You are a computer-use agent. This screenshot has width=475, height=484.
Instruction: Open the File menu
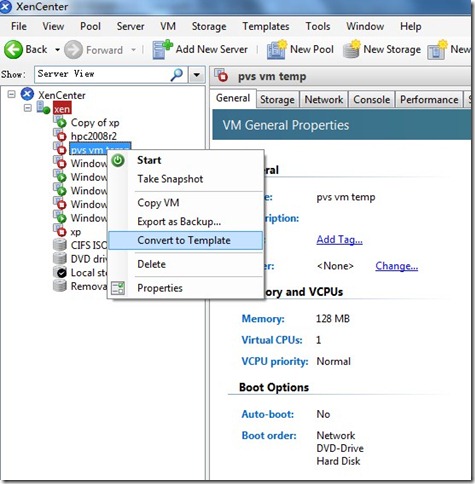point(19,26)
